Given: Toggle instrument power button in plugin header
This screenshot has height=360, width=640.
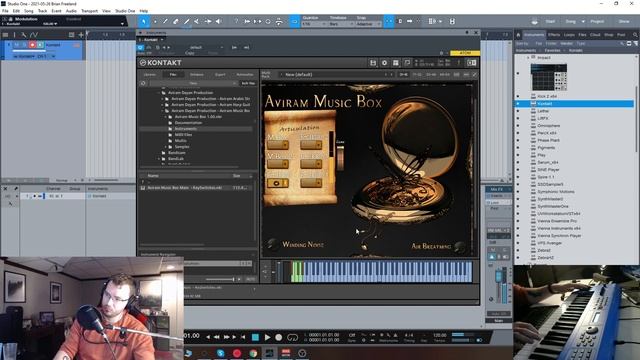Looking at the screenshot, I should (140, 47).
